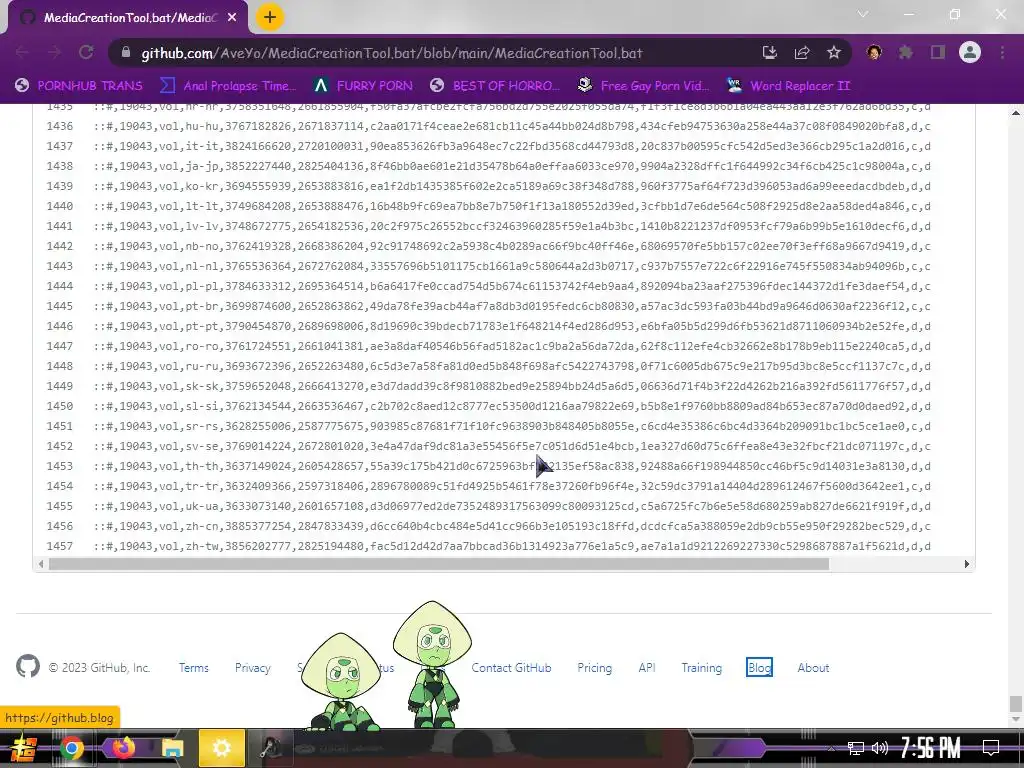1024x768 pixels.
Task: Jump to line number 1436
Action: 59,126
